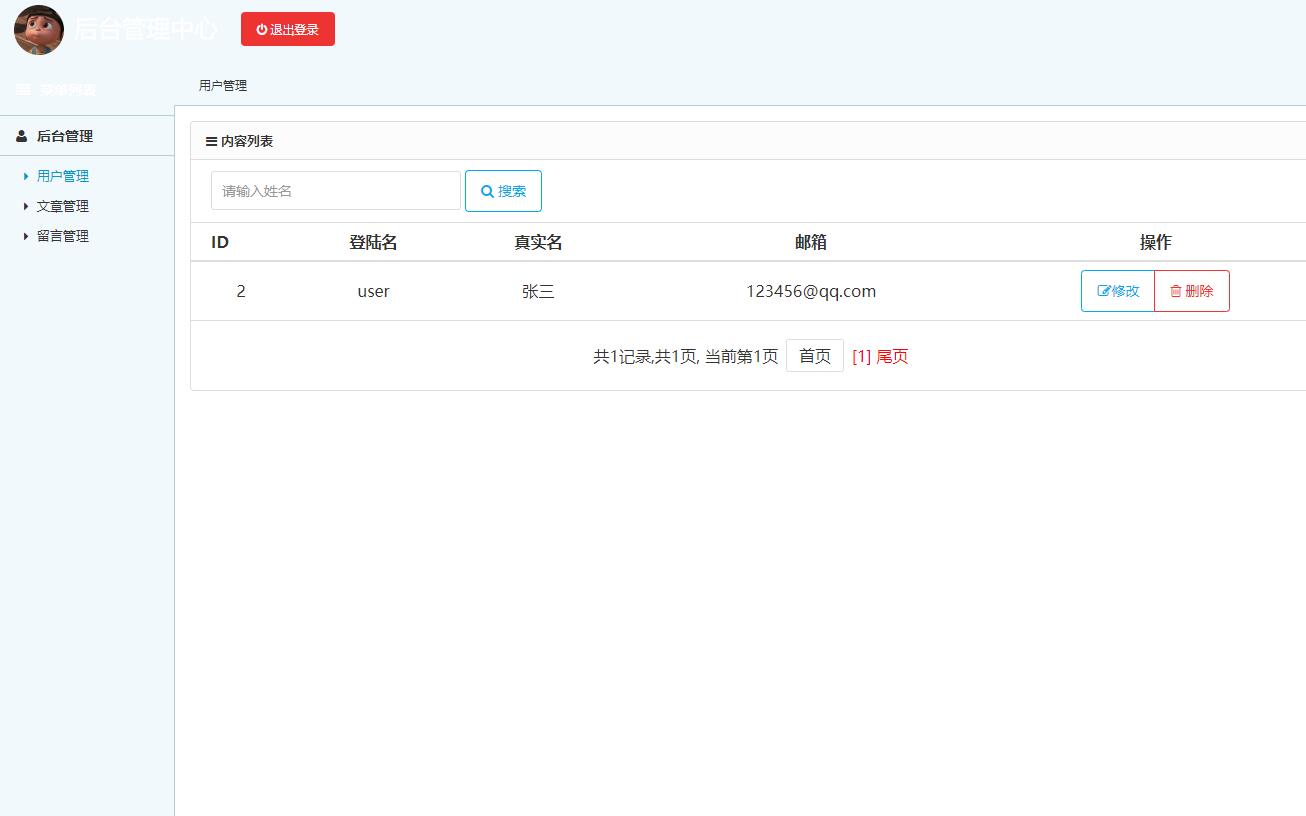Click the person icon beside 后台管理
Viewport: 1306px width, 816px height.
(x=22, y=136)
